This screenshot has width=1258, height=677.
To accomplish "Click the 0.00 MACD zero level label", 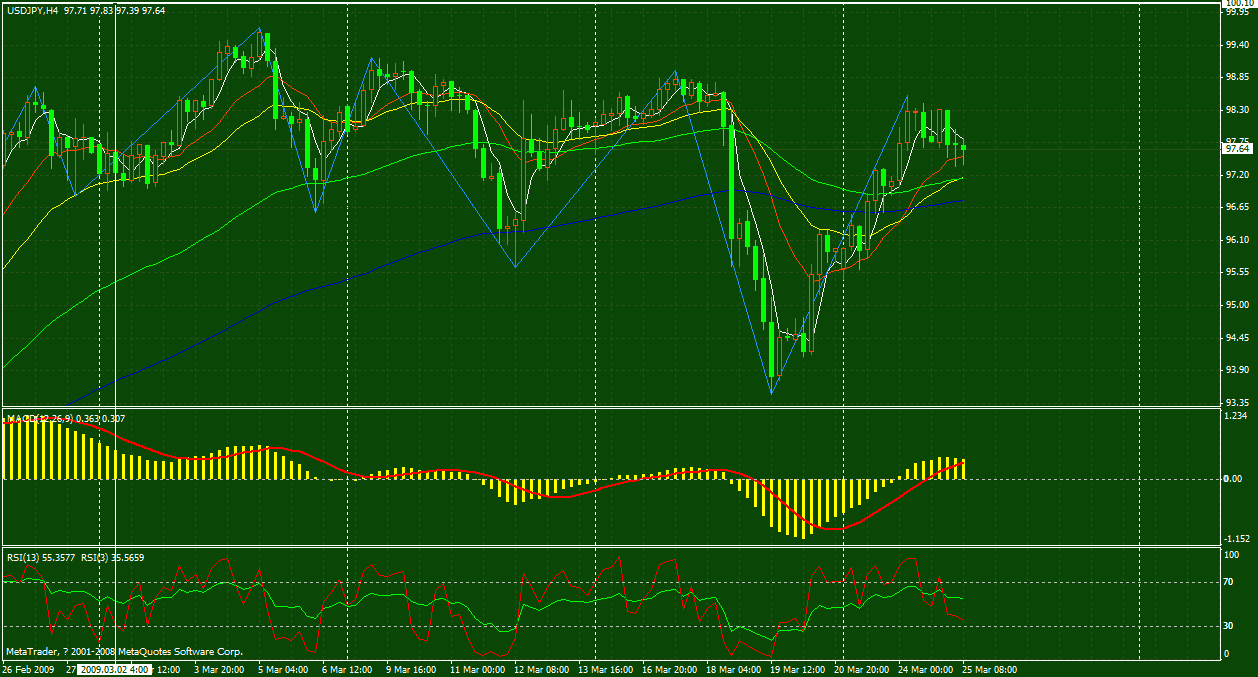I will pos(1234,479).
